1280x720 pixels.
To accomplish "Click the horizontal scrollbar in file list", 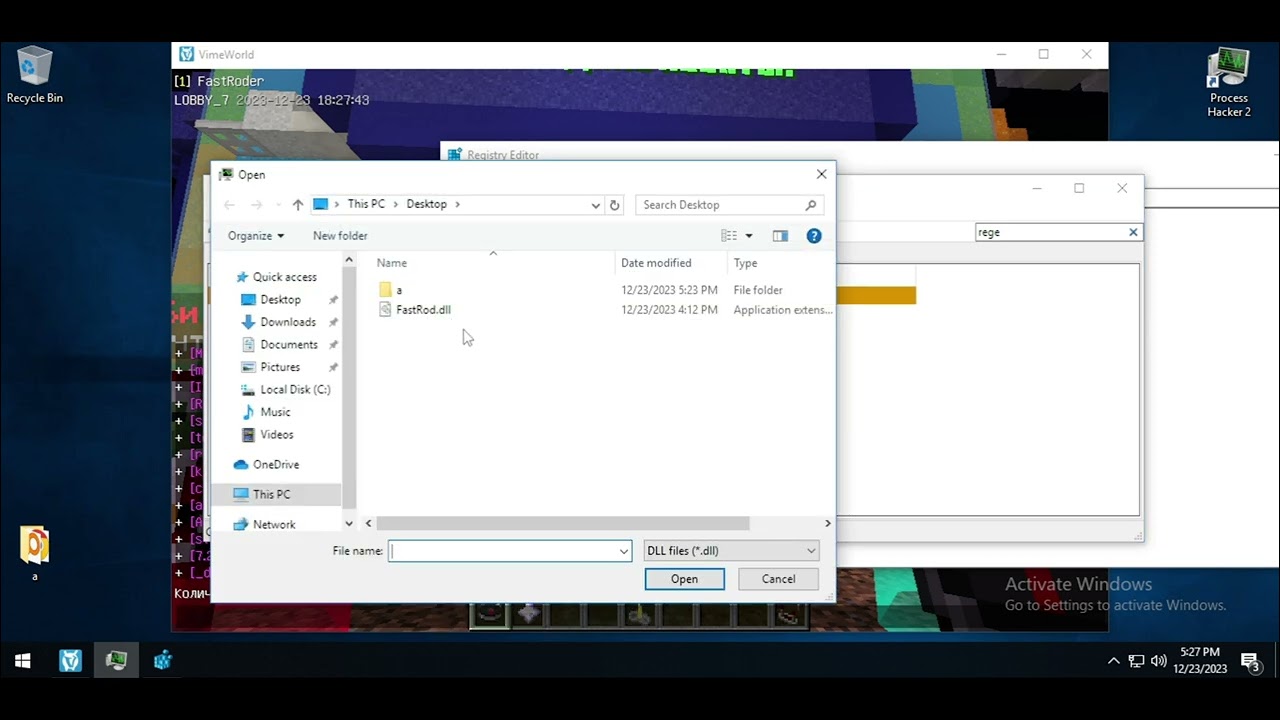I will 562,523.
